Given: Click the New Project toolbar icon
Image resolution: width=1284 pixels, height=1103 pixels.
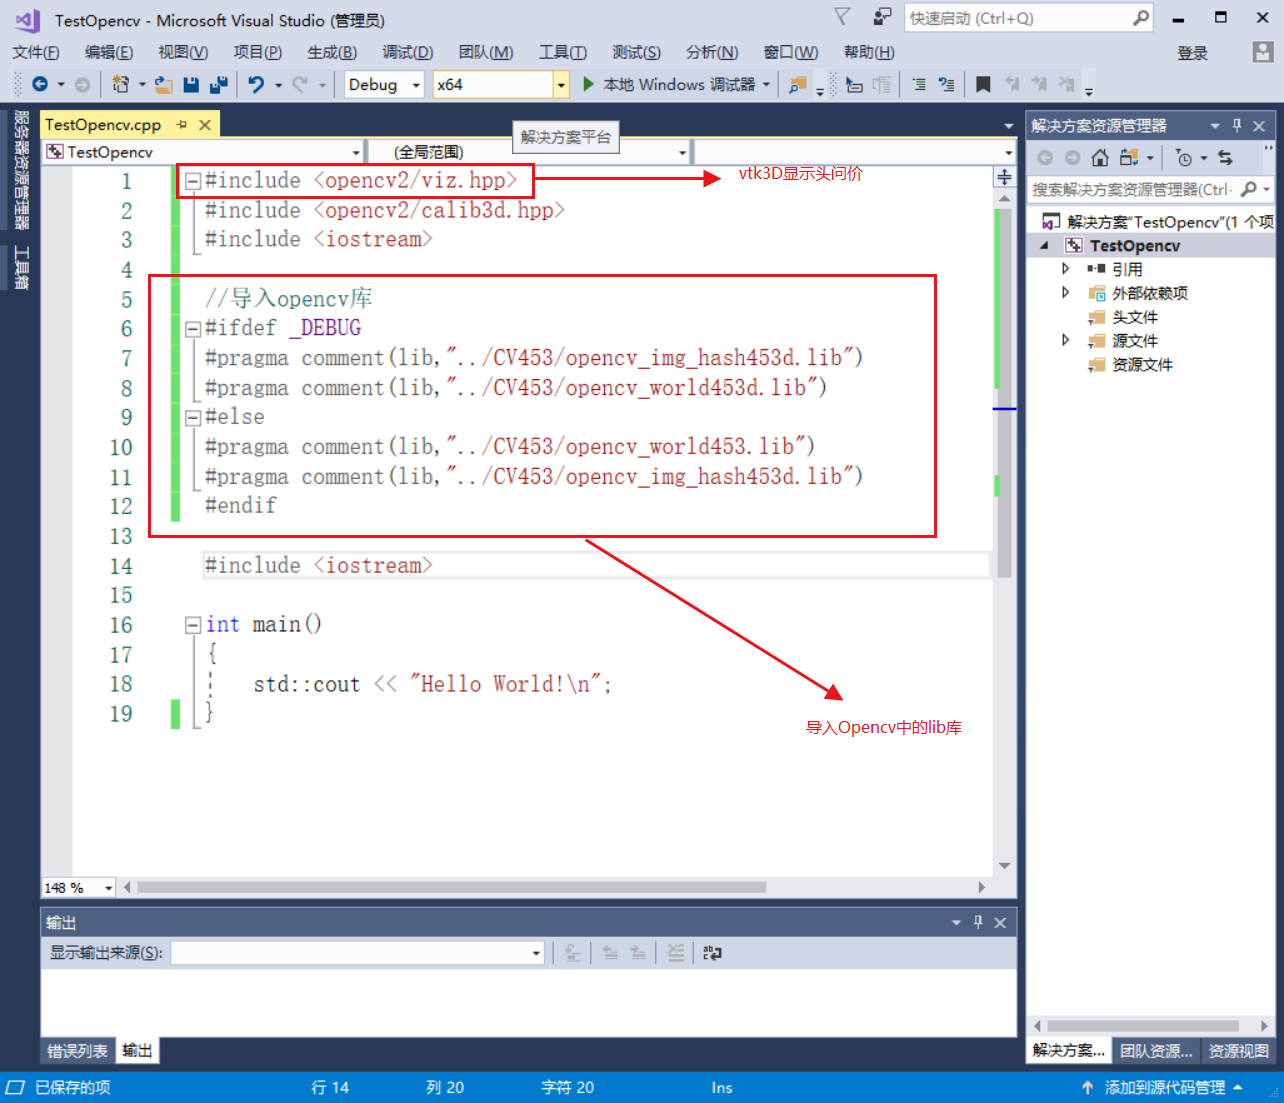Looking at the screenshot, I should click(120, 85).
